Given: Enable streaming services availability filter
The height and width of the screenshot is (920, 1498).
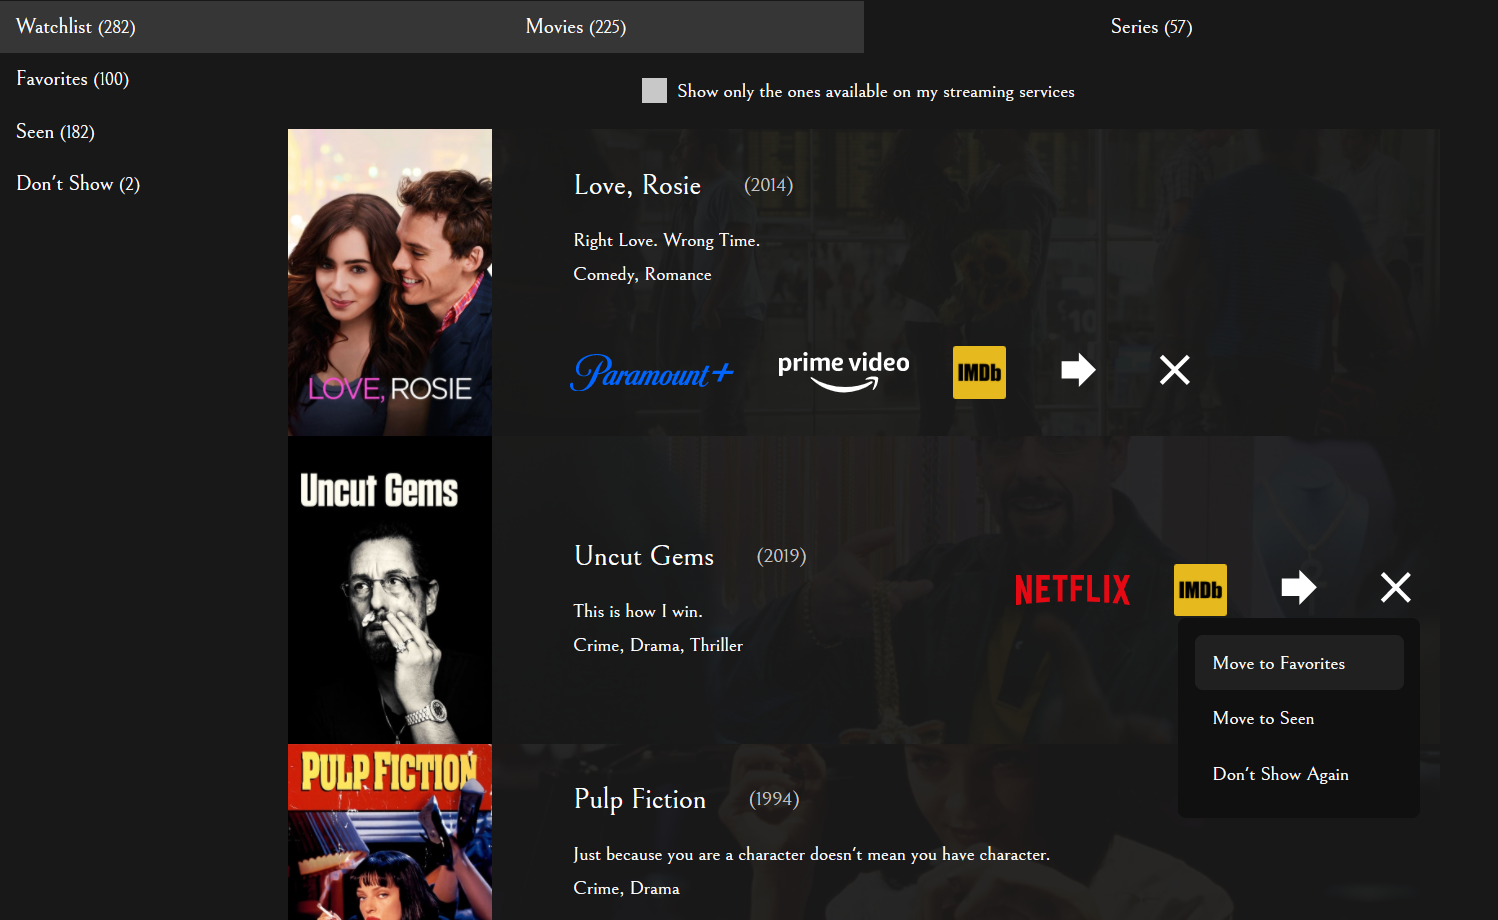Looking at the screenshot, I should click(x=654, y=90).
